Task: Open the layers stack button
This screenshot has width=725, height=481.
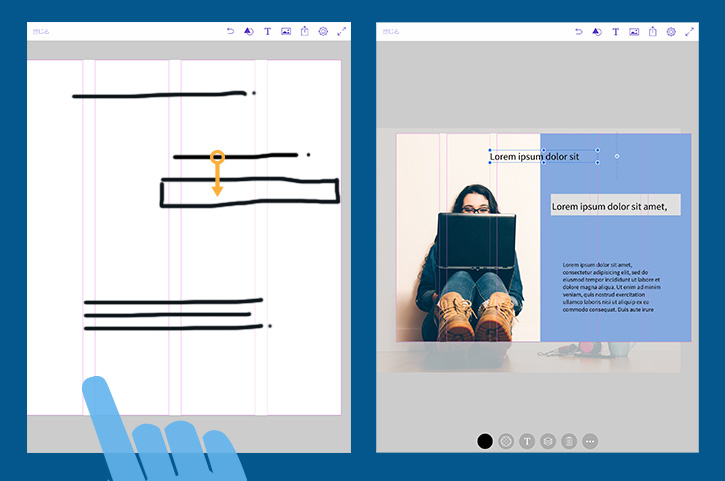Action: pyautogui.click(x=548, y=441)
